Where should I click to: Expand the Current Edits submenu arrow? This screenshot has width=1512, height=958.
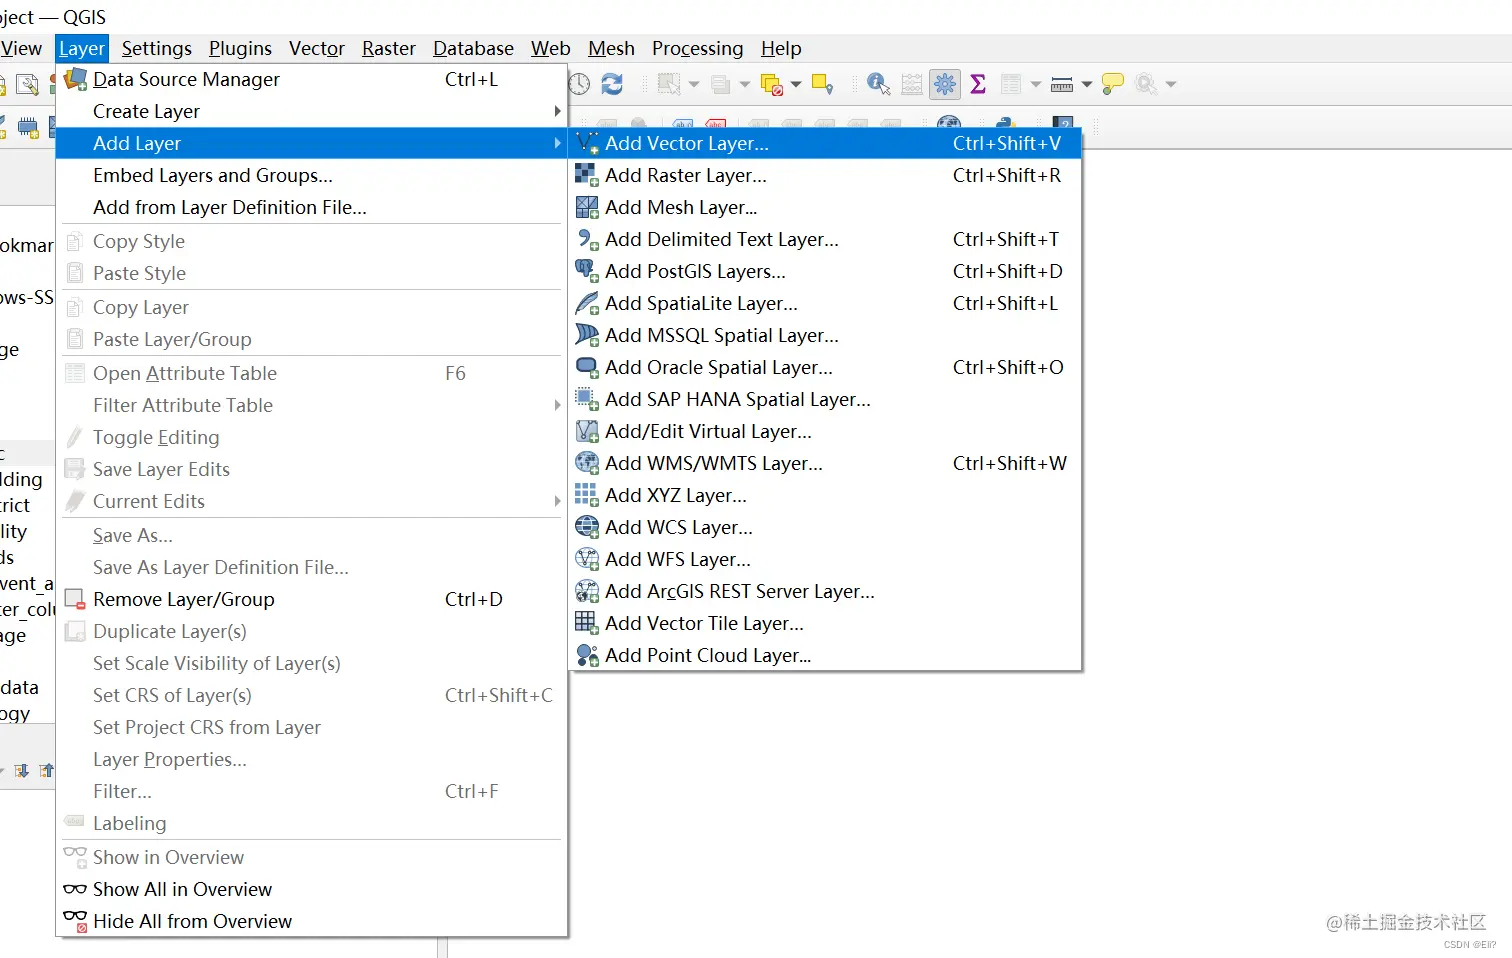pos(557,501)
